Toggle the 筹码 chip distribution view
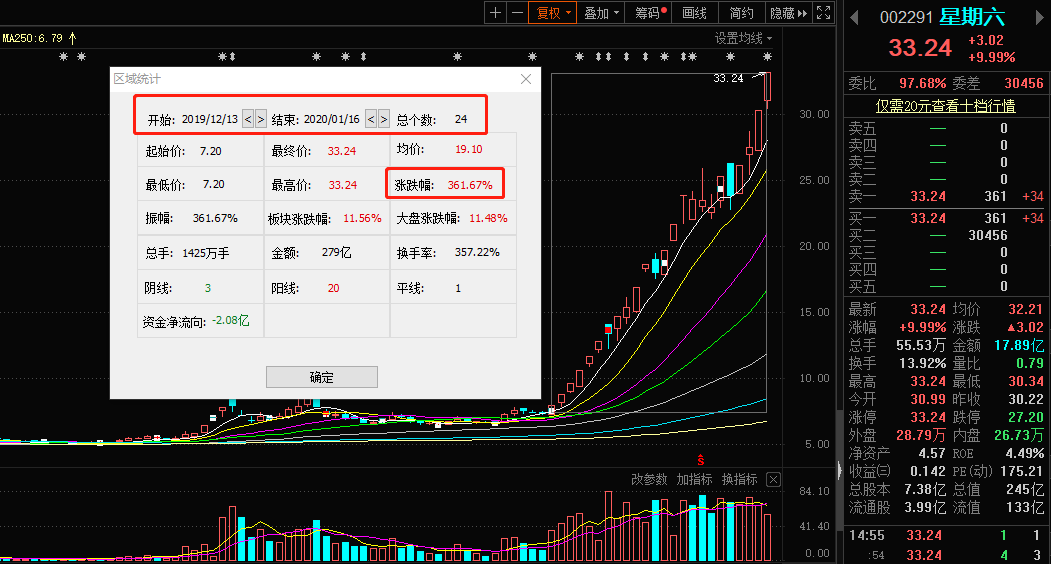The width and height of the screenshot is (1051, 564). (x=649, y=13)
